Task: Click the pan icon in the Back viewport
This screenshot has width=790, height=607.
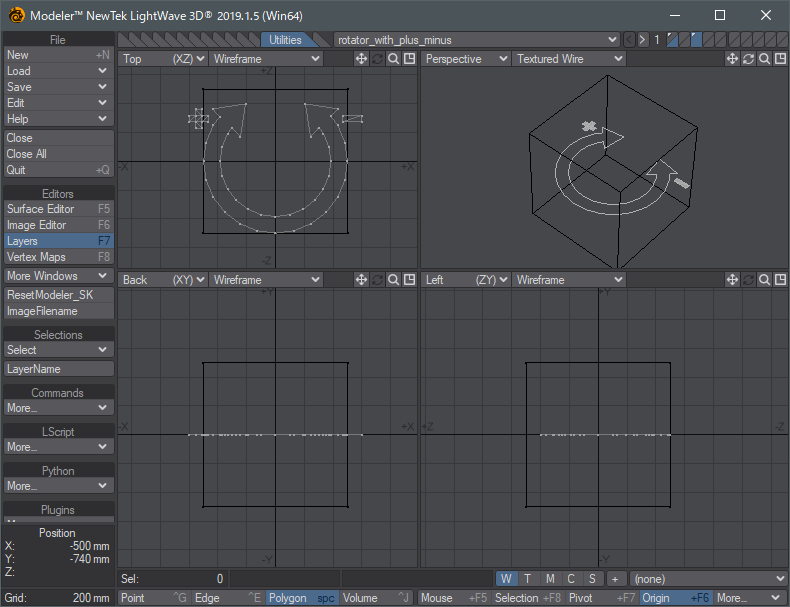Action: [x=362, y=280]
